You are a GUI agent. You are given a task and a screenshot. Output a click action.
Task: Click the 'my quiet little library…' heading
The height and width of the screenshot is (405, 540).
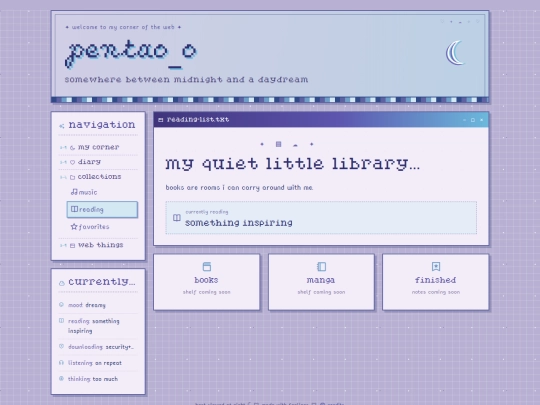[x=292, y=164]
